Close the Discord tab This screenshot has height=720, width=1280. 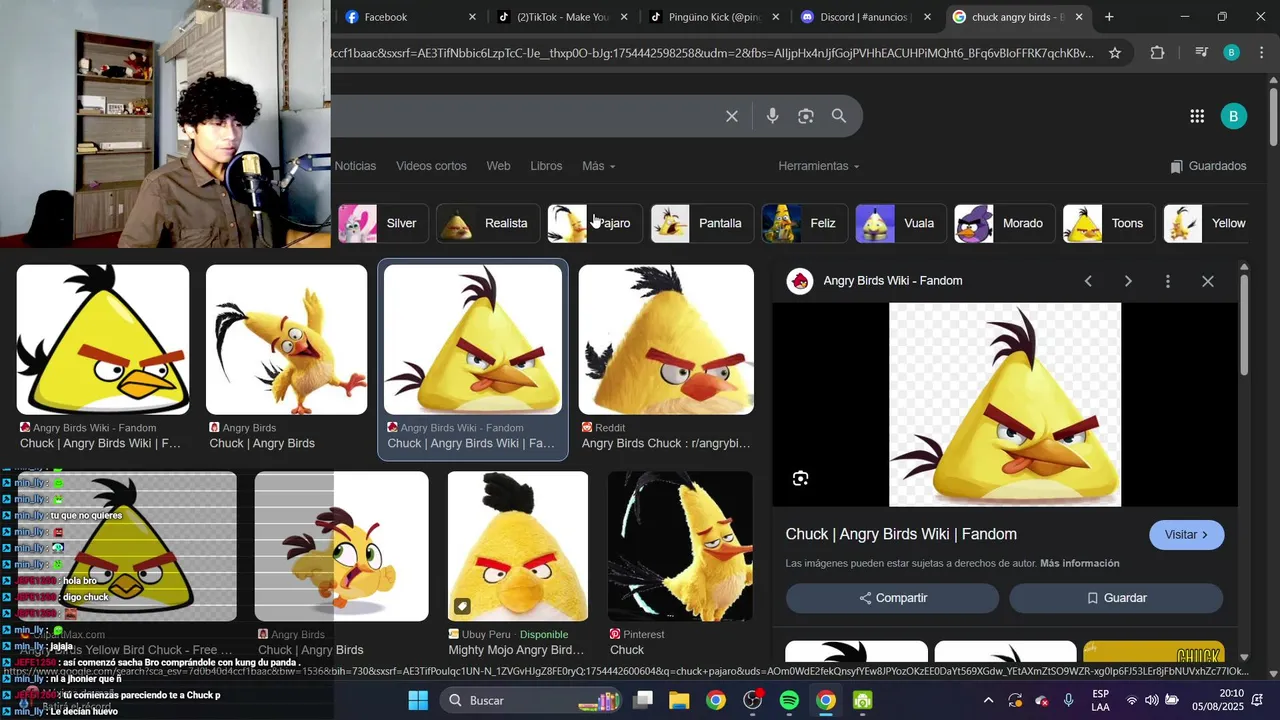click(x=927, y=17)
